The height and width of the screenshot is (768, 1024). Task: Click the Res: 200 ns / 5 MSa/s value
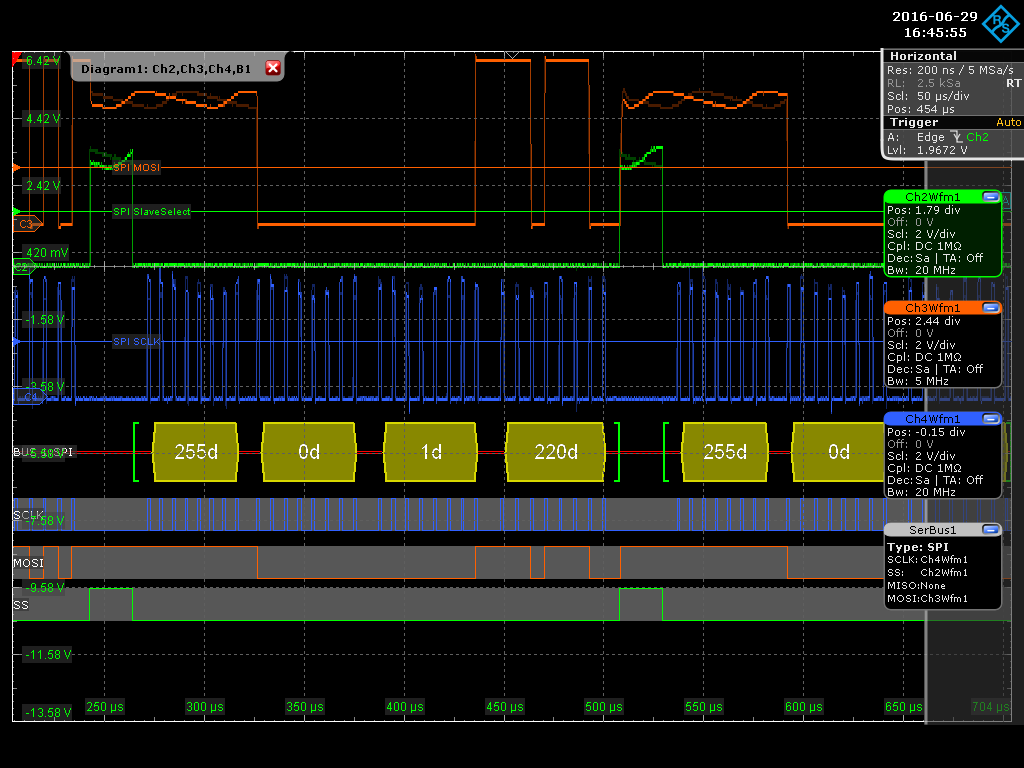pyautogui.click(x=950, y=70)
